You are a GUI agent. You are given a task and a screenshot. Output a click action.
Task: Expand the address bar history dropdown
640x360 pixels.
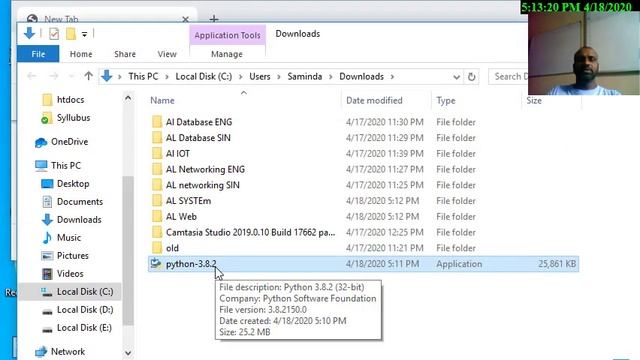(x=456, y=77)
